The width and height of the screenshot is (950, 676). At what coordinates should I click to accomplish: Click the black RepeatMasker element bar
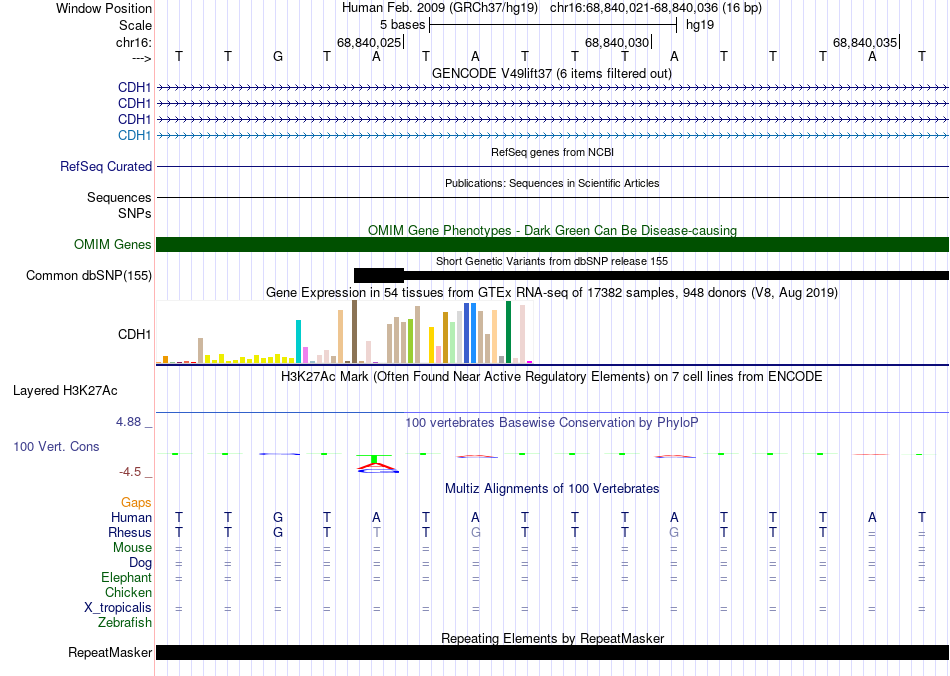coord(552,652)
